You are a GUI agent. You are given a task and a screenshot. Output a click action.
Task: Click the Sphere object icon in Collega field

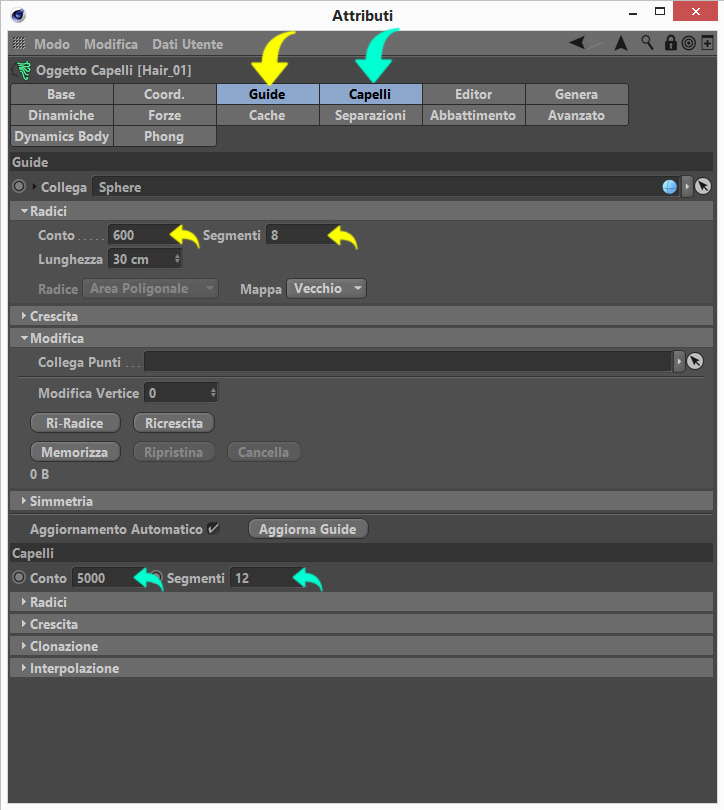(669, 186)
